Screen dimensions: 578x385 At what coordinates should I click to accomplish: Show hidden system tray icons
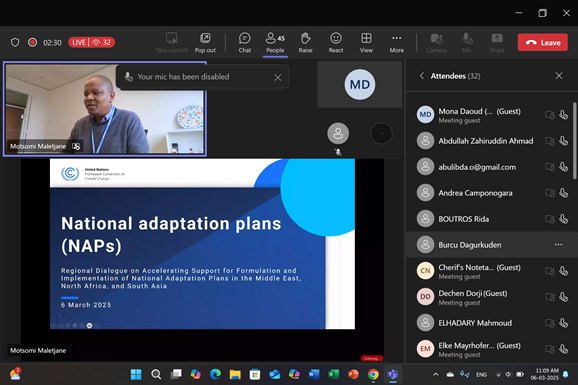tap(436, 374)
